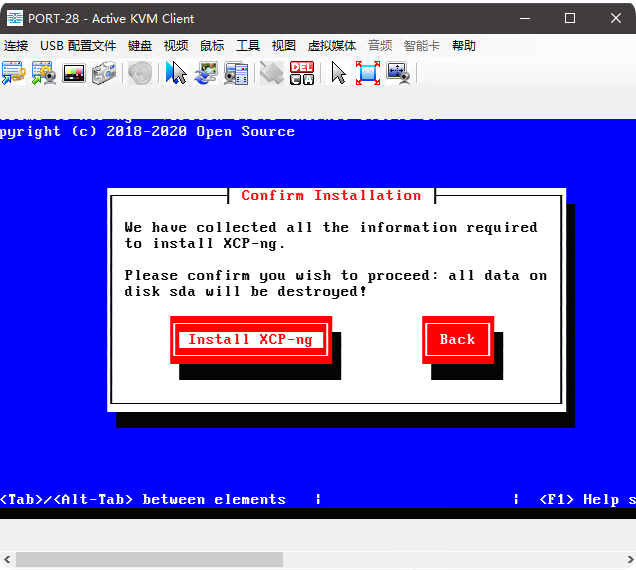Image resolution: width=636 pixels, height=570 pixels.
Task: Click the scrollbar left arrow
Action: pos(7,559)
